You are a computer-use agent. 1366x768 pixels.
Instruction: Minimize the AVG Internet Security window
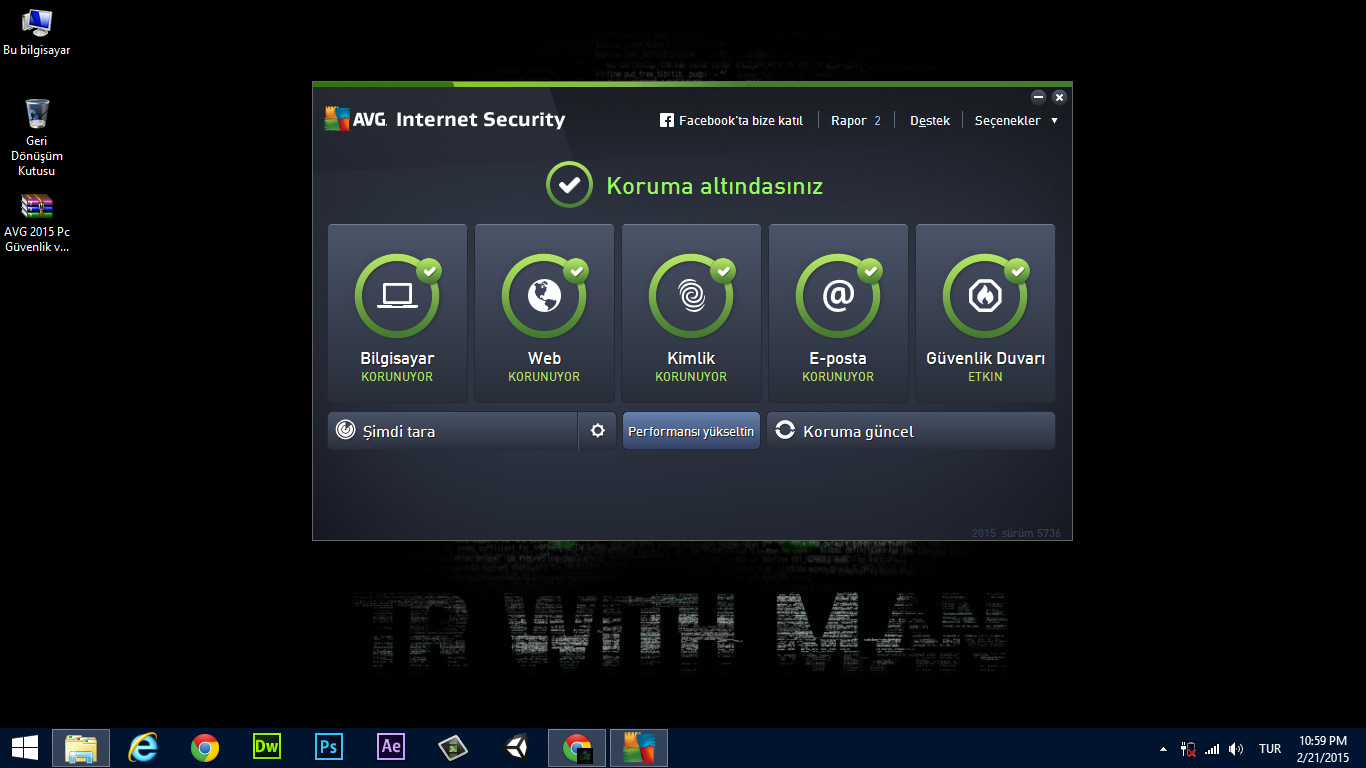(x=1039, y=97)
